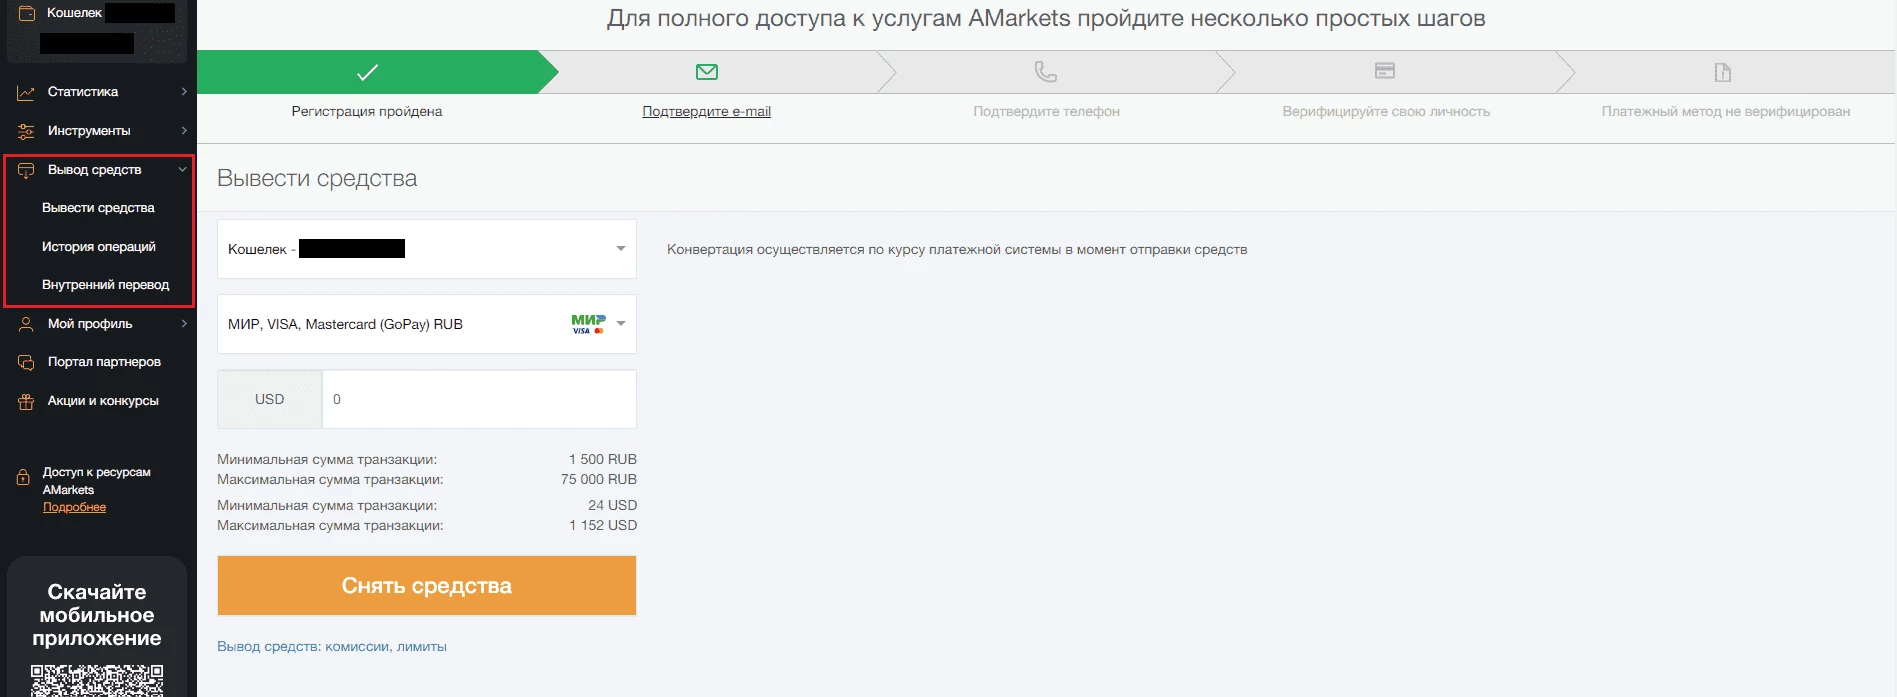The width and height of the screenshot is (1897, 697).
Task: Click the Портал партнеров icon
Action: coord(26,362)
